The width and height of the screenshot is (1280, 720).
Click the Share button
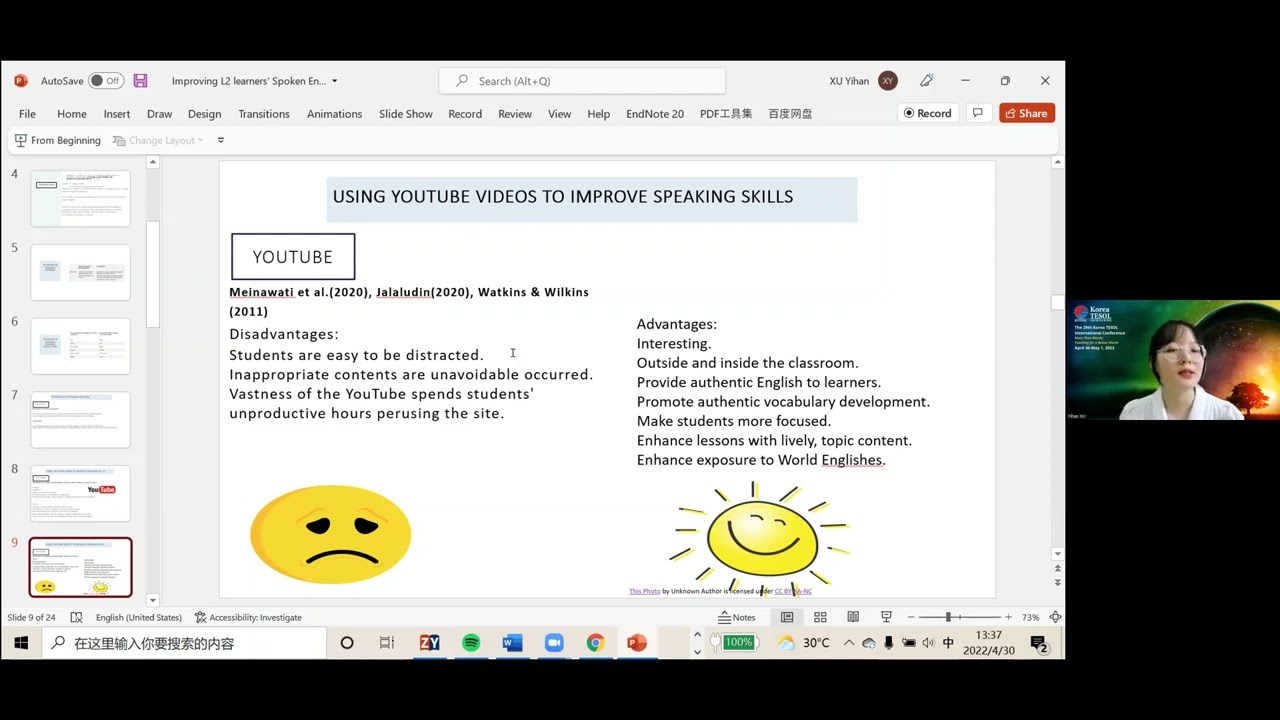tap(1027, 113)
